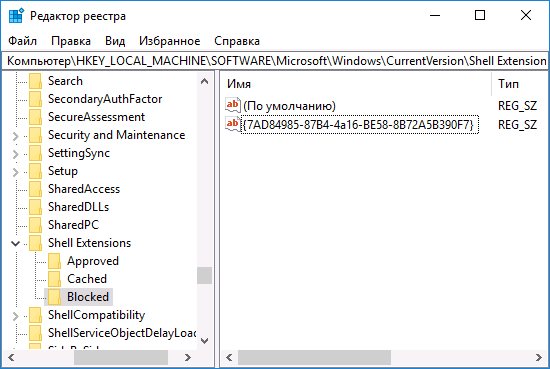550x369 pixels.
Task: Click the string icon of {7AD84985...} value
Action: [x=233, y=124]
